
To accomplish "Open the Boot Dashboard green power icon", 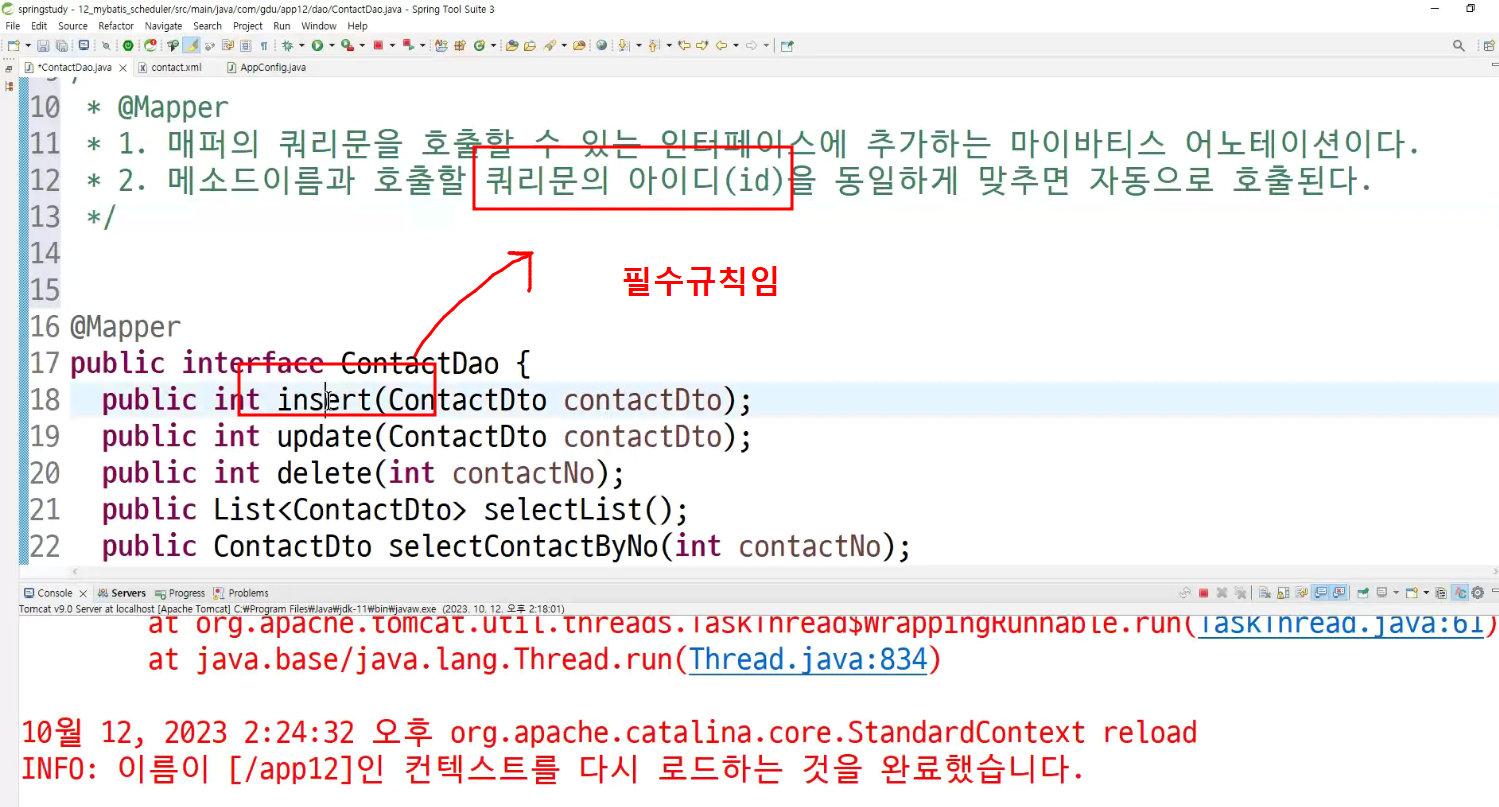I will 128,45.
